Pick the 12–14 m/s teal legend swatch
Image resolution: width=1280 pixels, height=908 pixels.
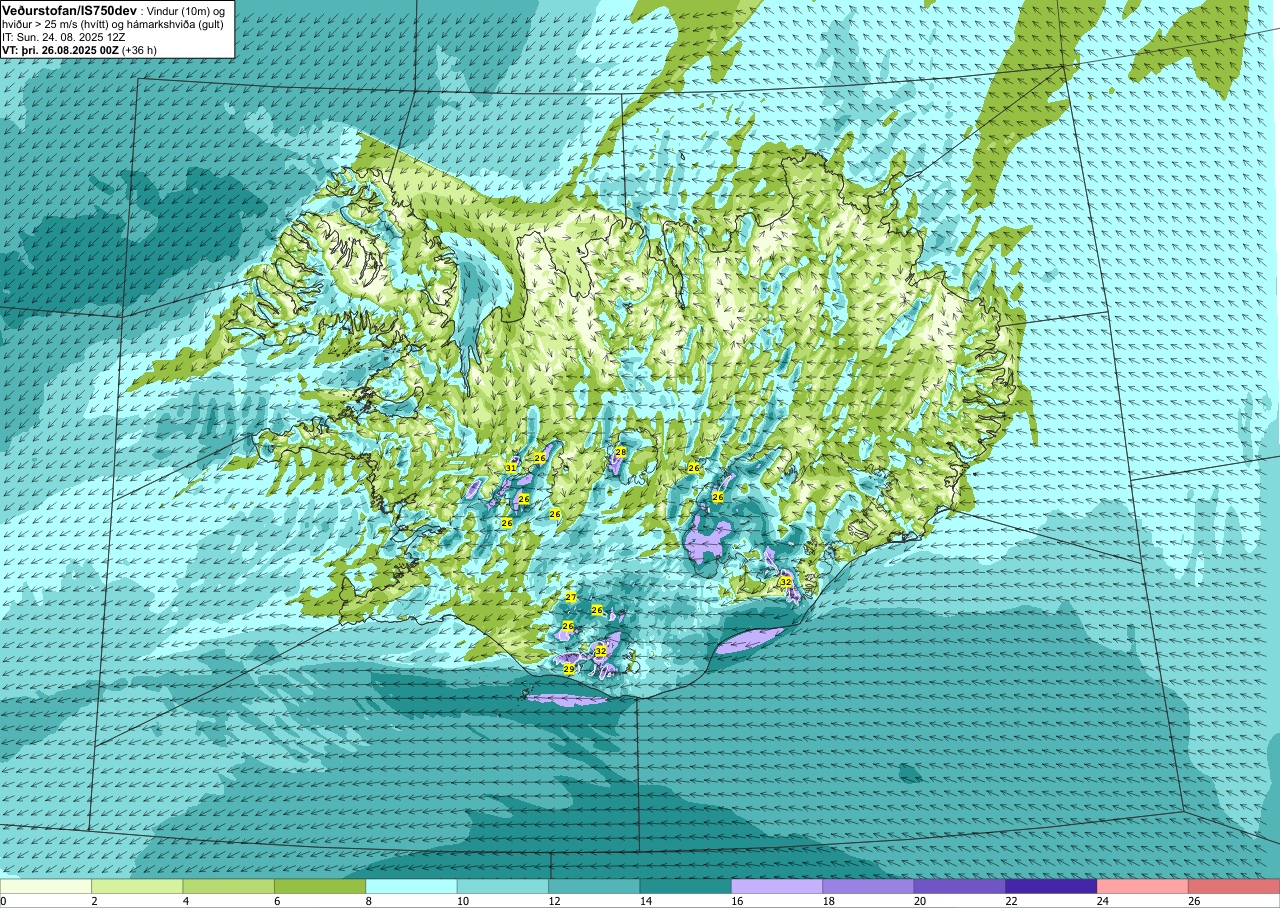pyautogui.click(x=594, y=887)
